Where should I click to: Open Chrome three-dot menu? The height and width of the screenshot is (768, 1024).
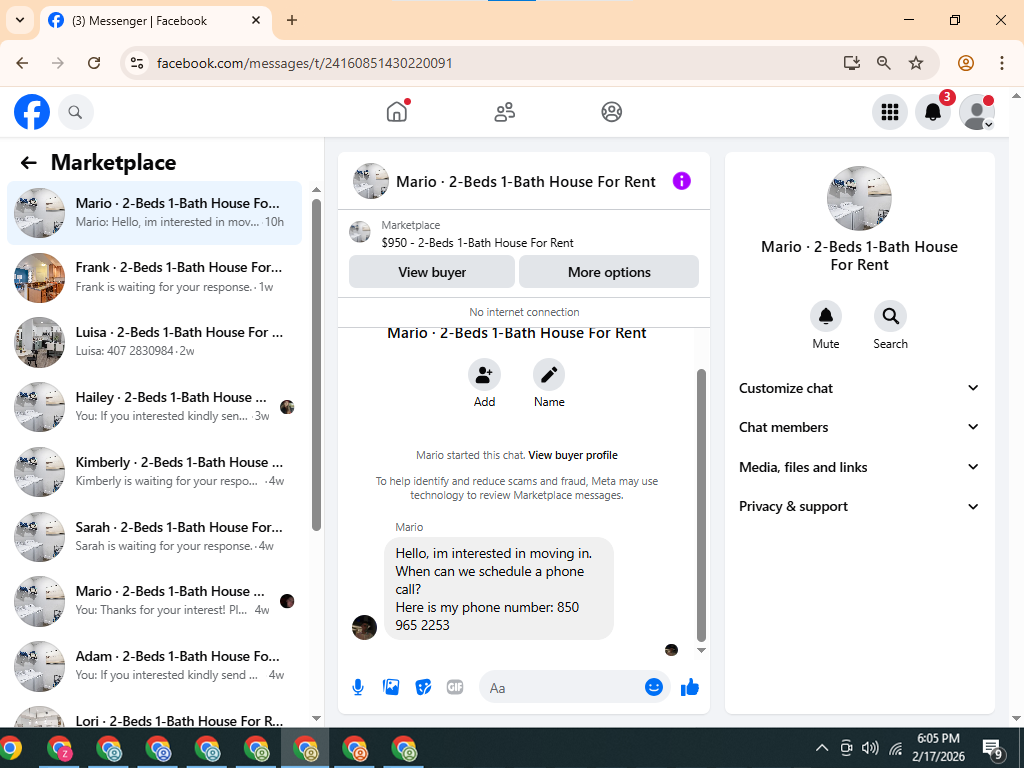(x=1001, y=63)
